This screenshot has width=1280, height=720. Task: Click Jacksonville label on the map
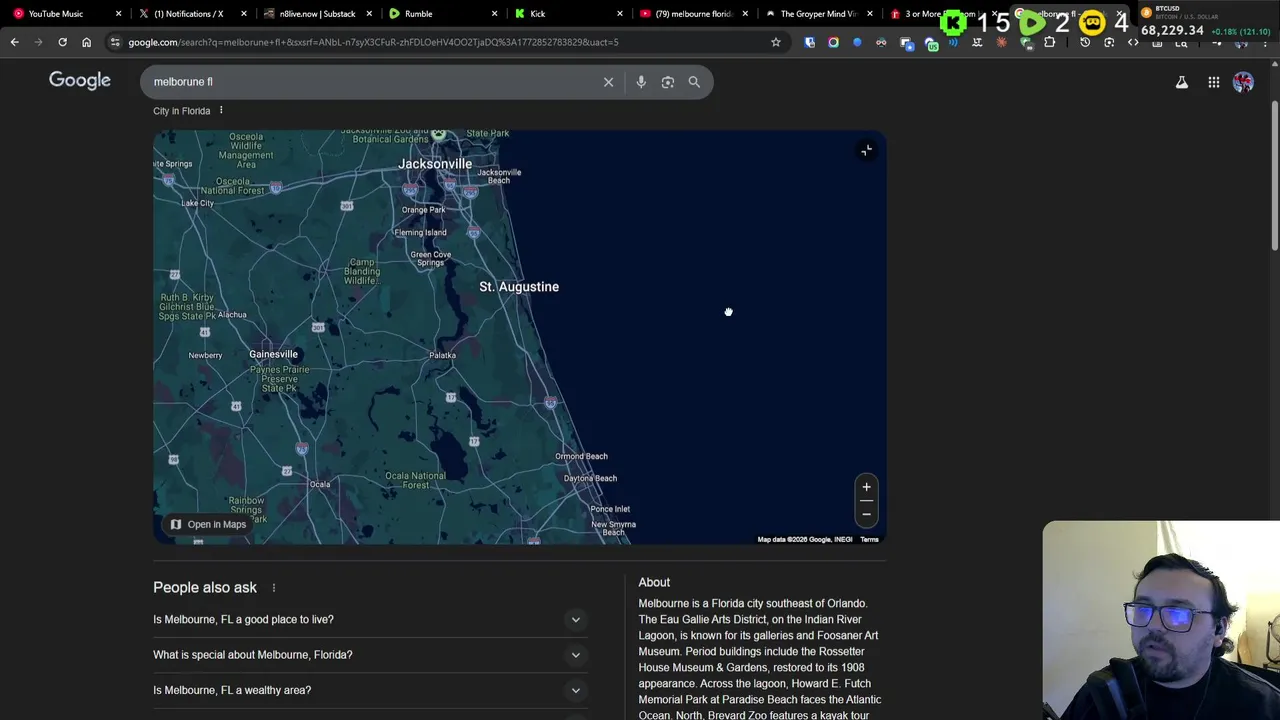coord(435,164)
